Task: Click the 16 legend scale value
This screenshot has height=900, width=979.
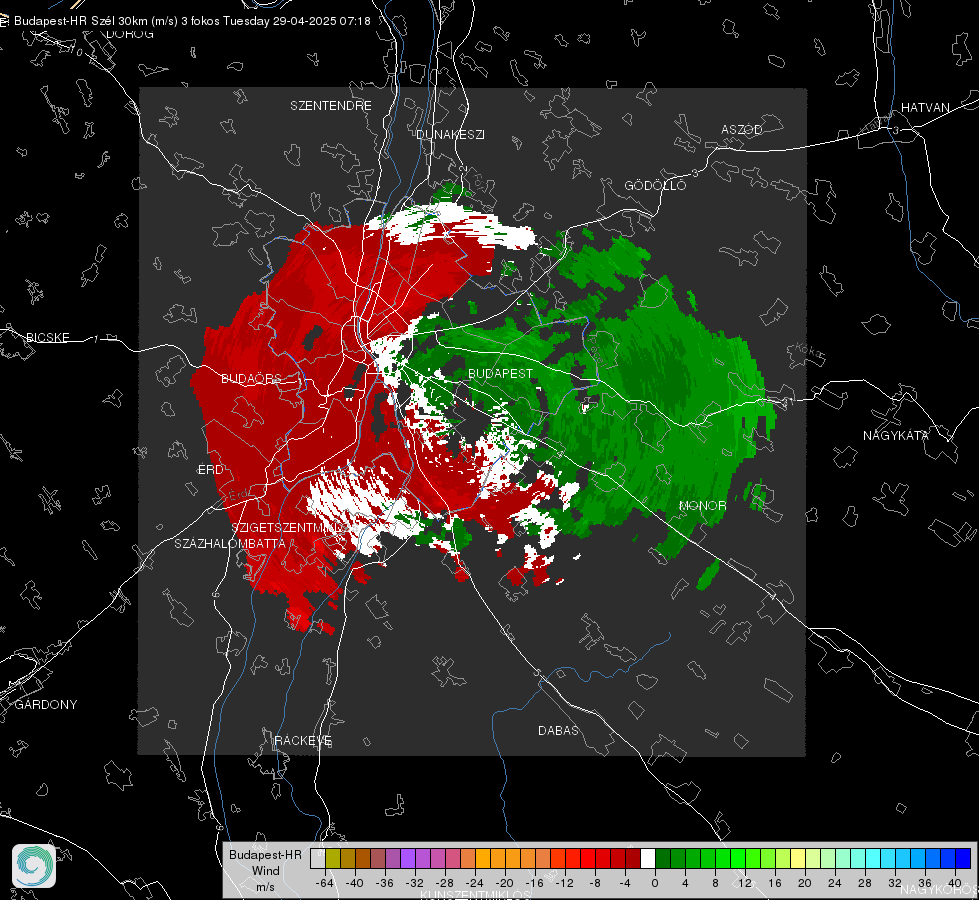Action: click(775, 883)
